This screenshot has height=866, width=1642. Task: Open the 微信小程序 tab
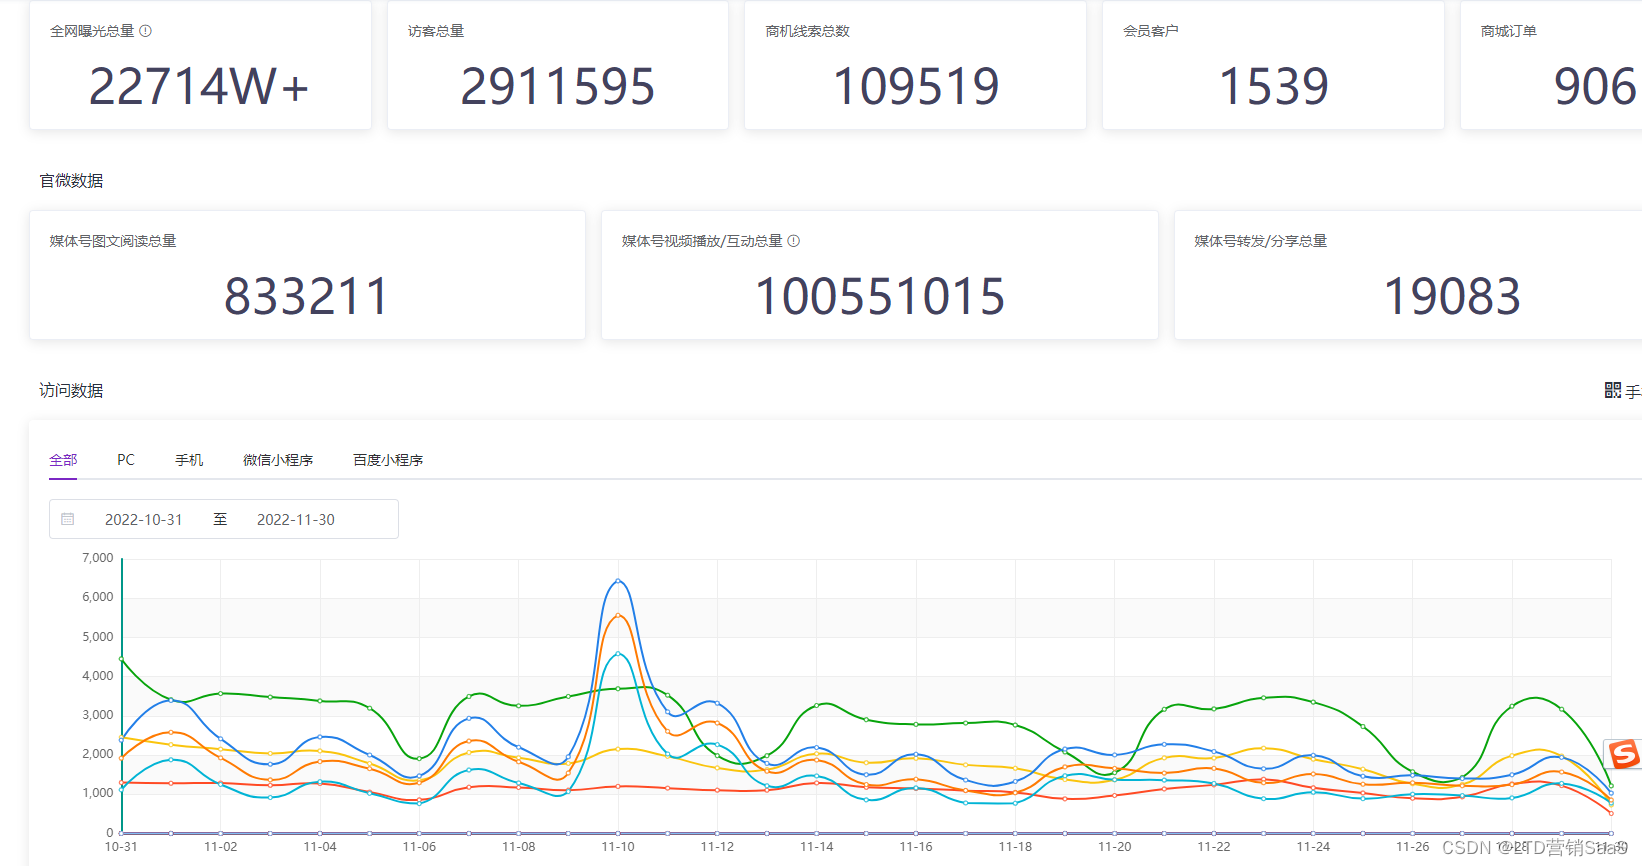click(x=278, y=460)
